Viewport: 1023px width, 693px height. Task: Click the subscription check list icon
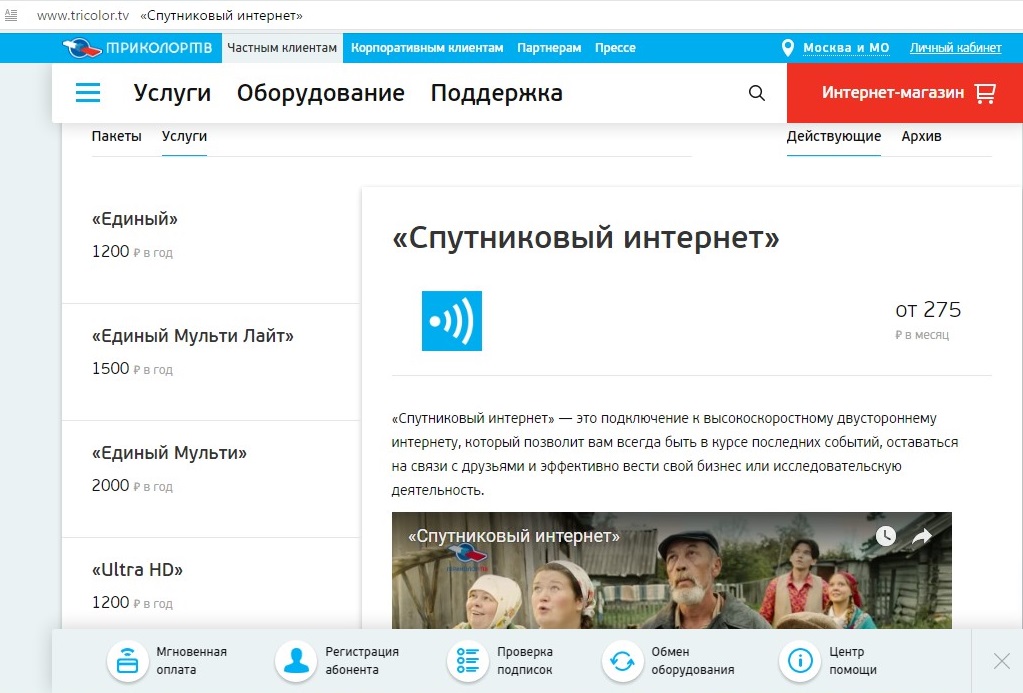468,661
